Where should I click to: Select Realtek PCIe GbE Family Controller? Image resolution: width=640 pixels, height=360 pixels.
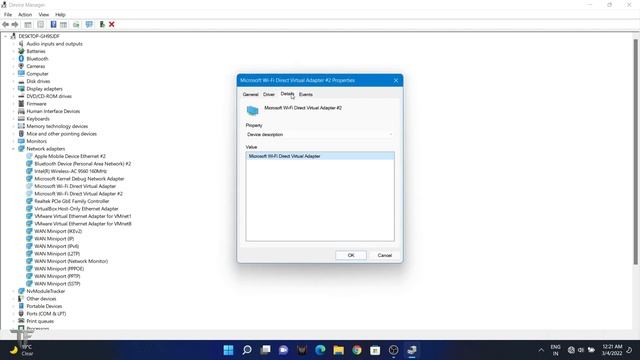click(x=71, y=201)
